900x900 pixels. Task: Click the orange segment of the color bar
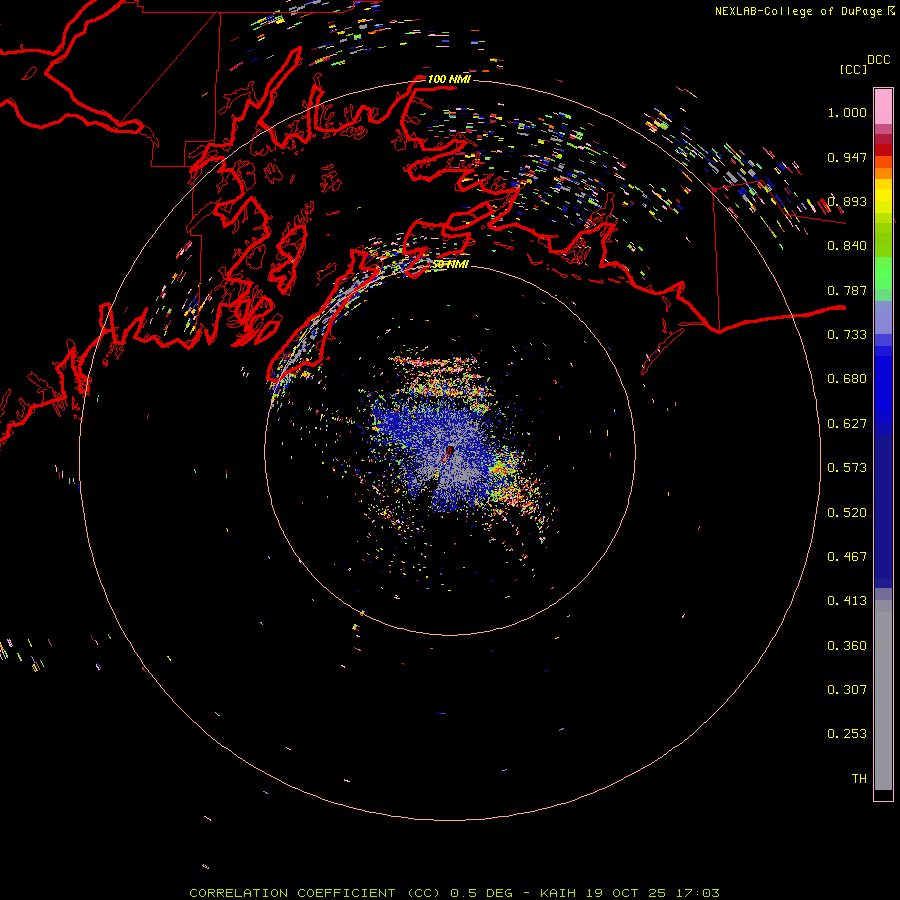[x=883, y=168]
